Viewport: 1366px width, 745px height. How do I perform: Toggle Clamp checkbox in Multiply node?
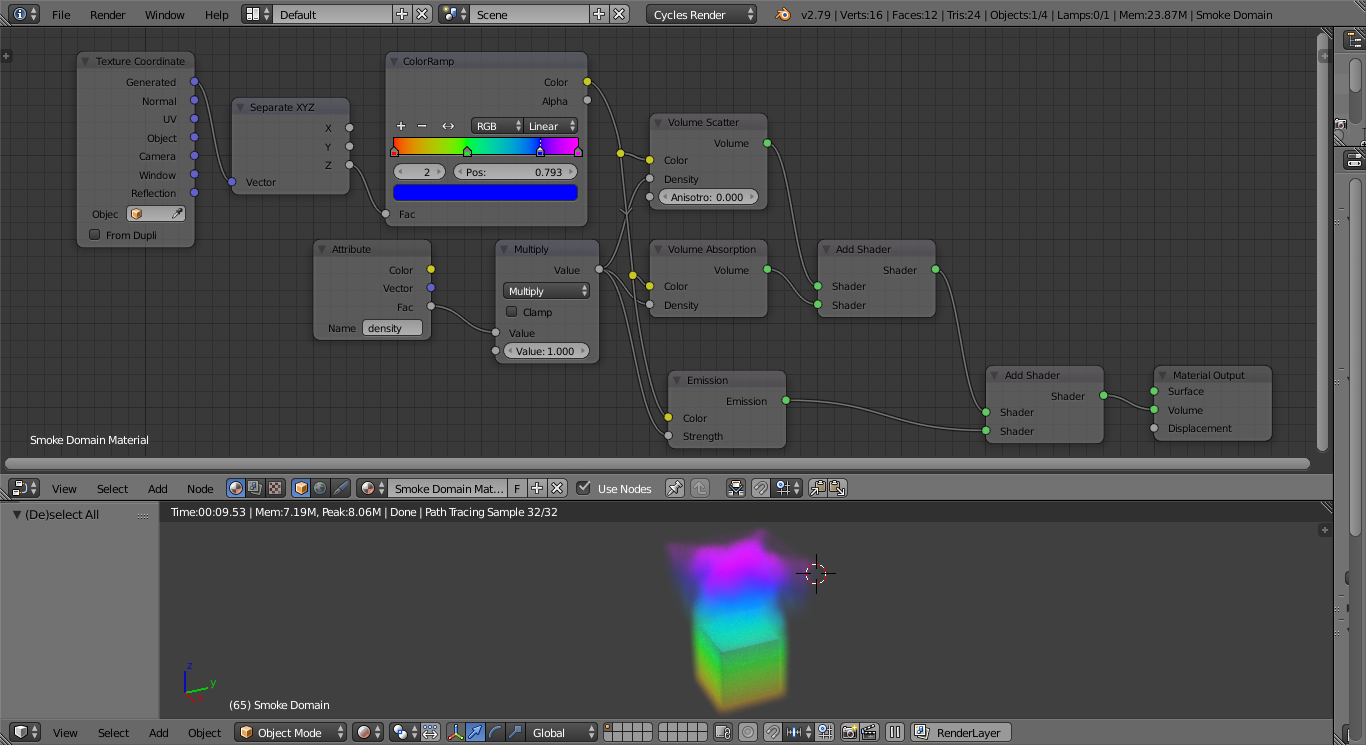pyautogui.click(x=512, y=312)
